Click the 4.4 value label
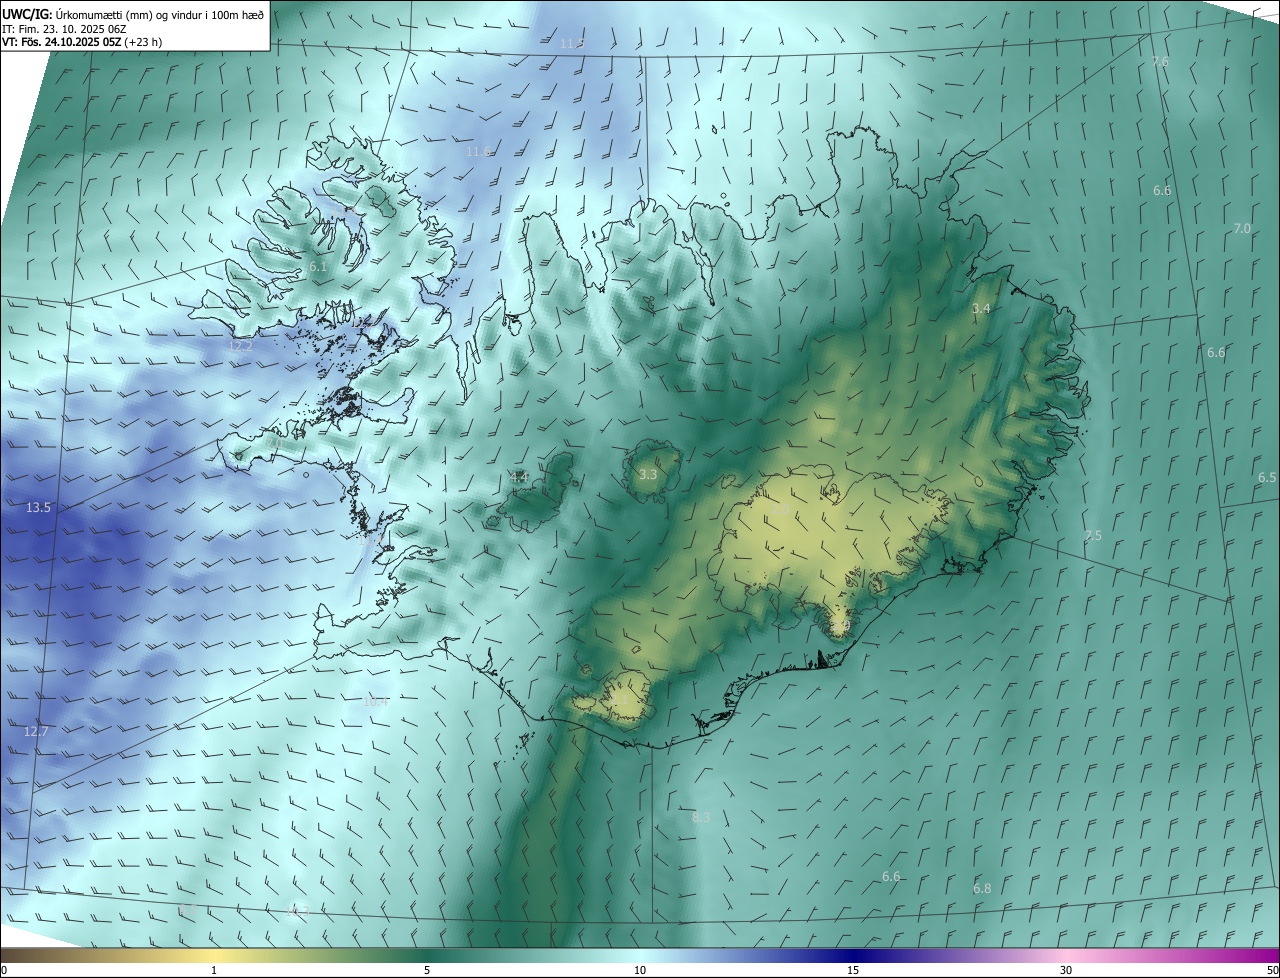 click(x=519, y=478)
